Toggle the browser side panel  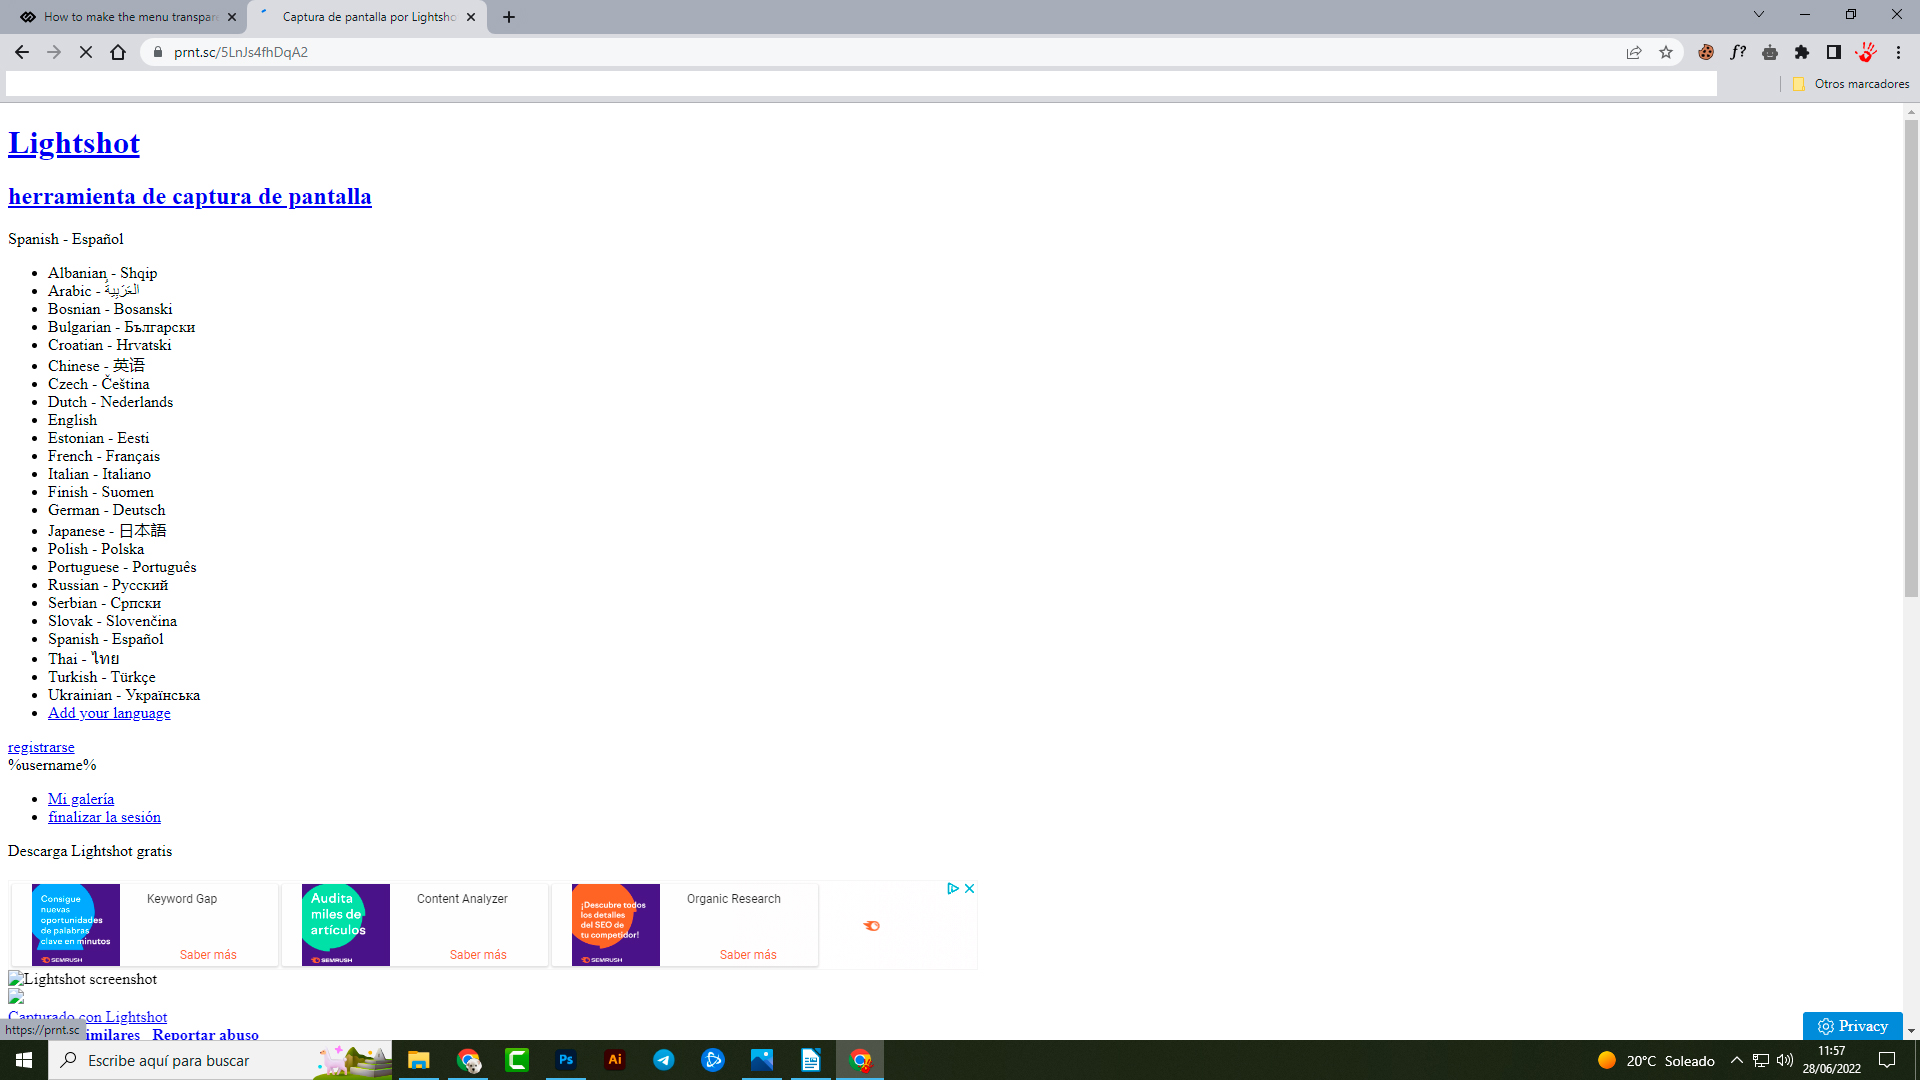click(1834, 52)
